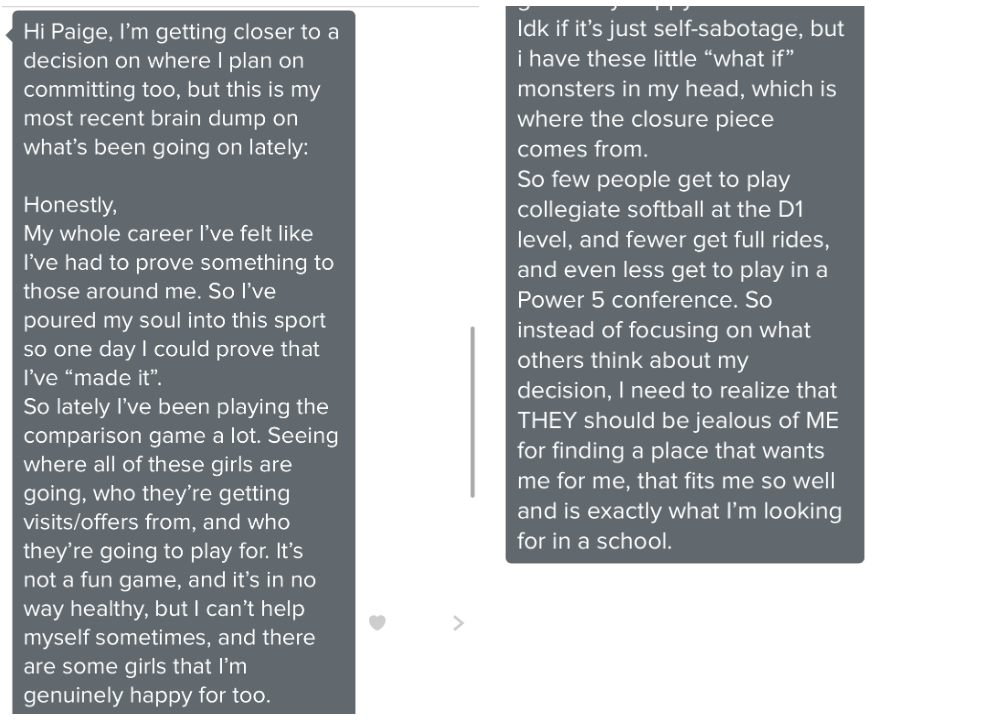
Task: Click the "I've “made it”." line
Action: [x=93, y=378]
